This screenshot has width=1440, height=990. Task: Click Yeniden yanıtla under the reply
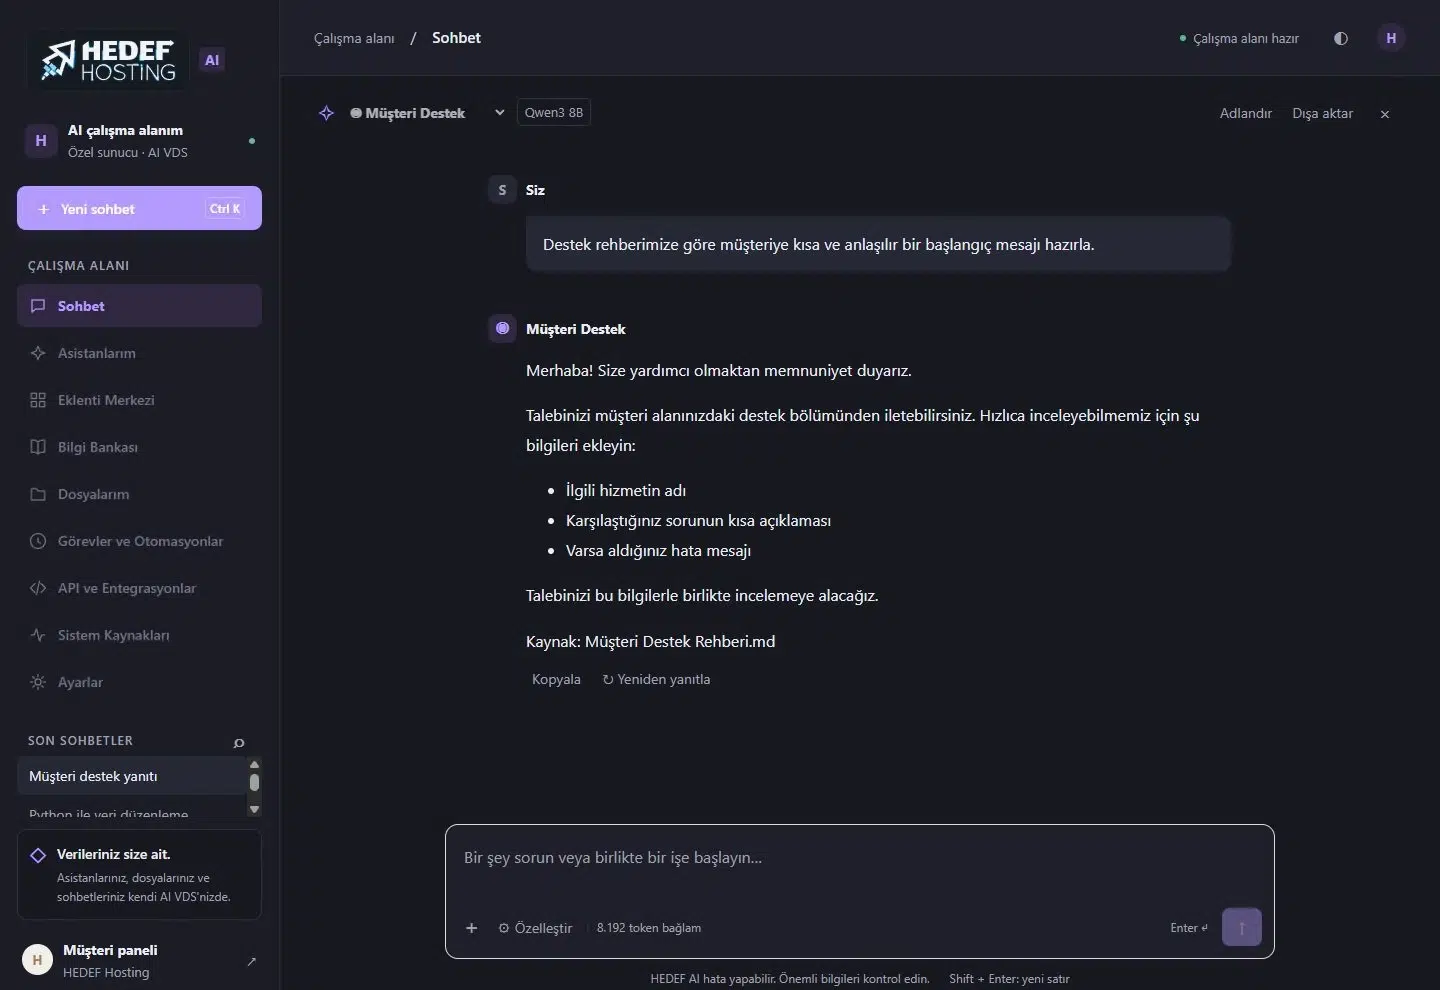(x=656, y=679)
